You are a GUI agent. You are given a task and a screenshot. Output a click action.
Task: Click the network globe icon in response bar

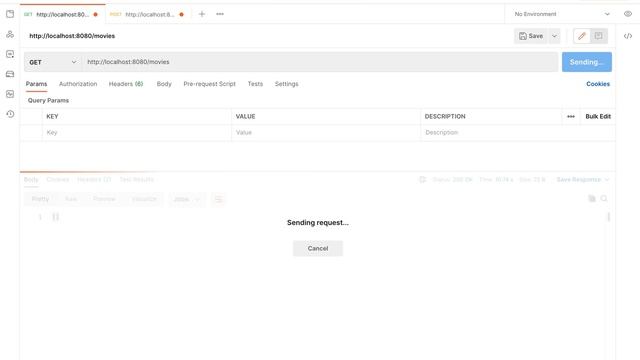pyautogui.click(x=422, y=180)
